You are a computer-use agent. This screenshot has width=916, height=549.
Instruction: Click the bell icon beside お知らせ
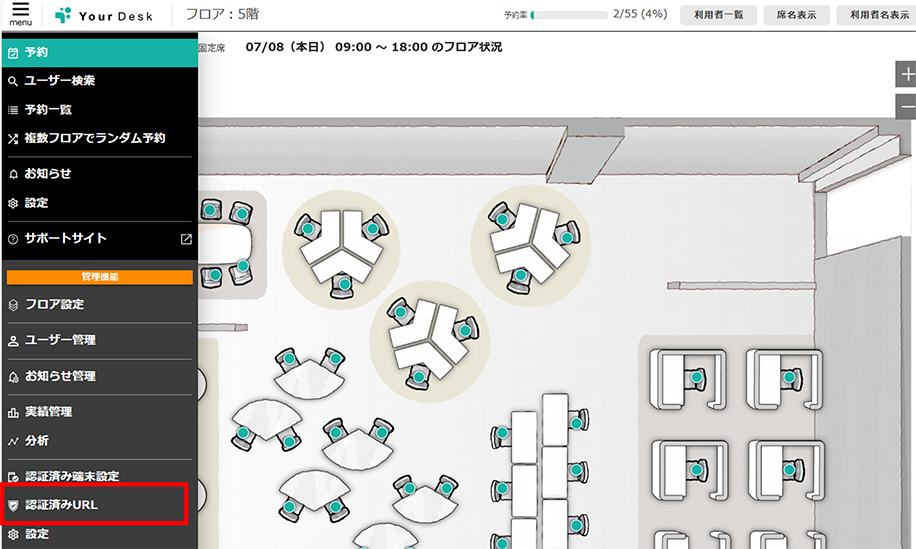(13, 174)
